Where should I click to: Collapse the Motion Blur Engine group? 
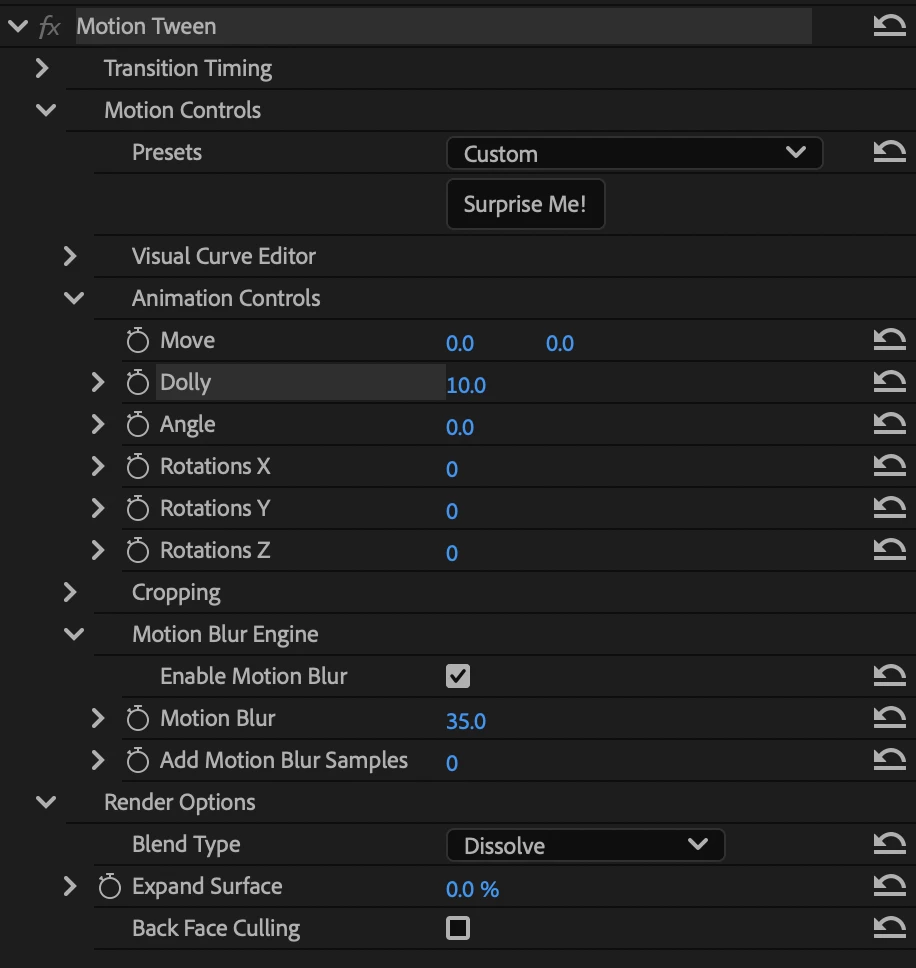(x=73, y=633)
